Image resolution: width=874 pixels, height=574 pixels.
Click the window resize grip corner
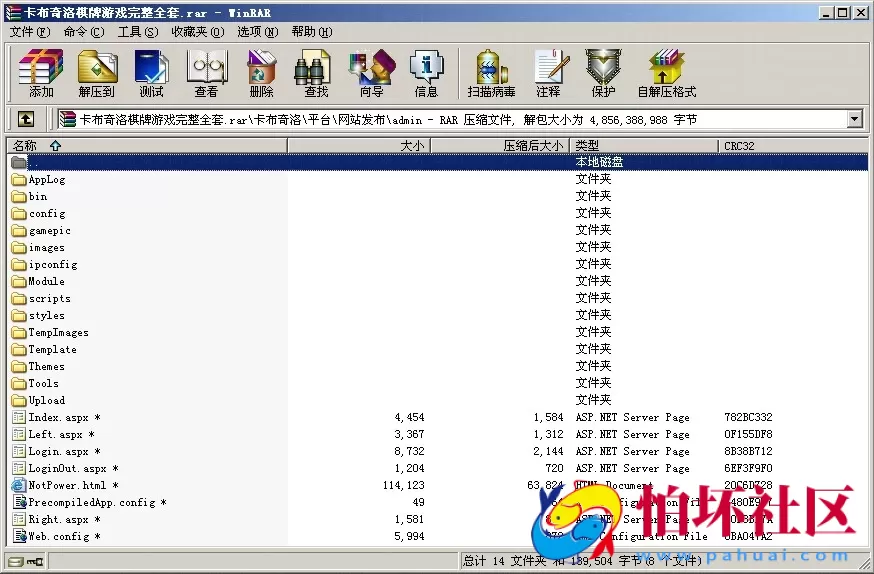click(866, 565)
